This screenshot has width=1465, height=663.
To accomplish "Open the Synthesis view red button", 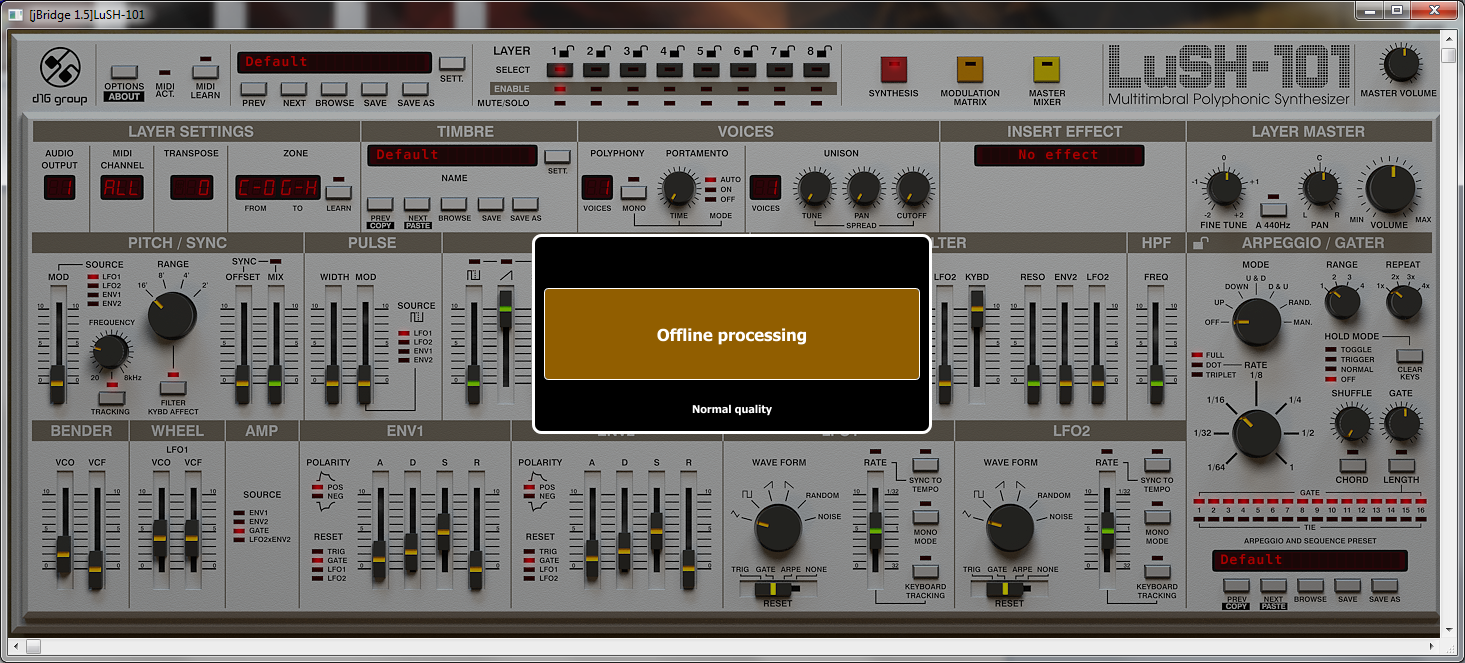I will coord(893,69).
